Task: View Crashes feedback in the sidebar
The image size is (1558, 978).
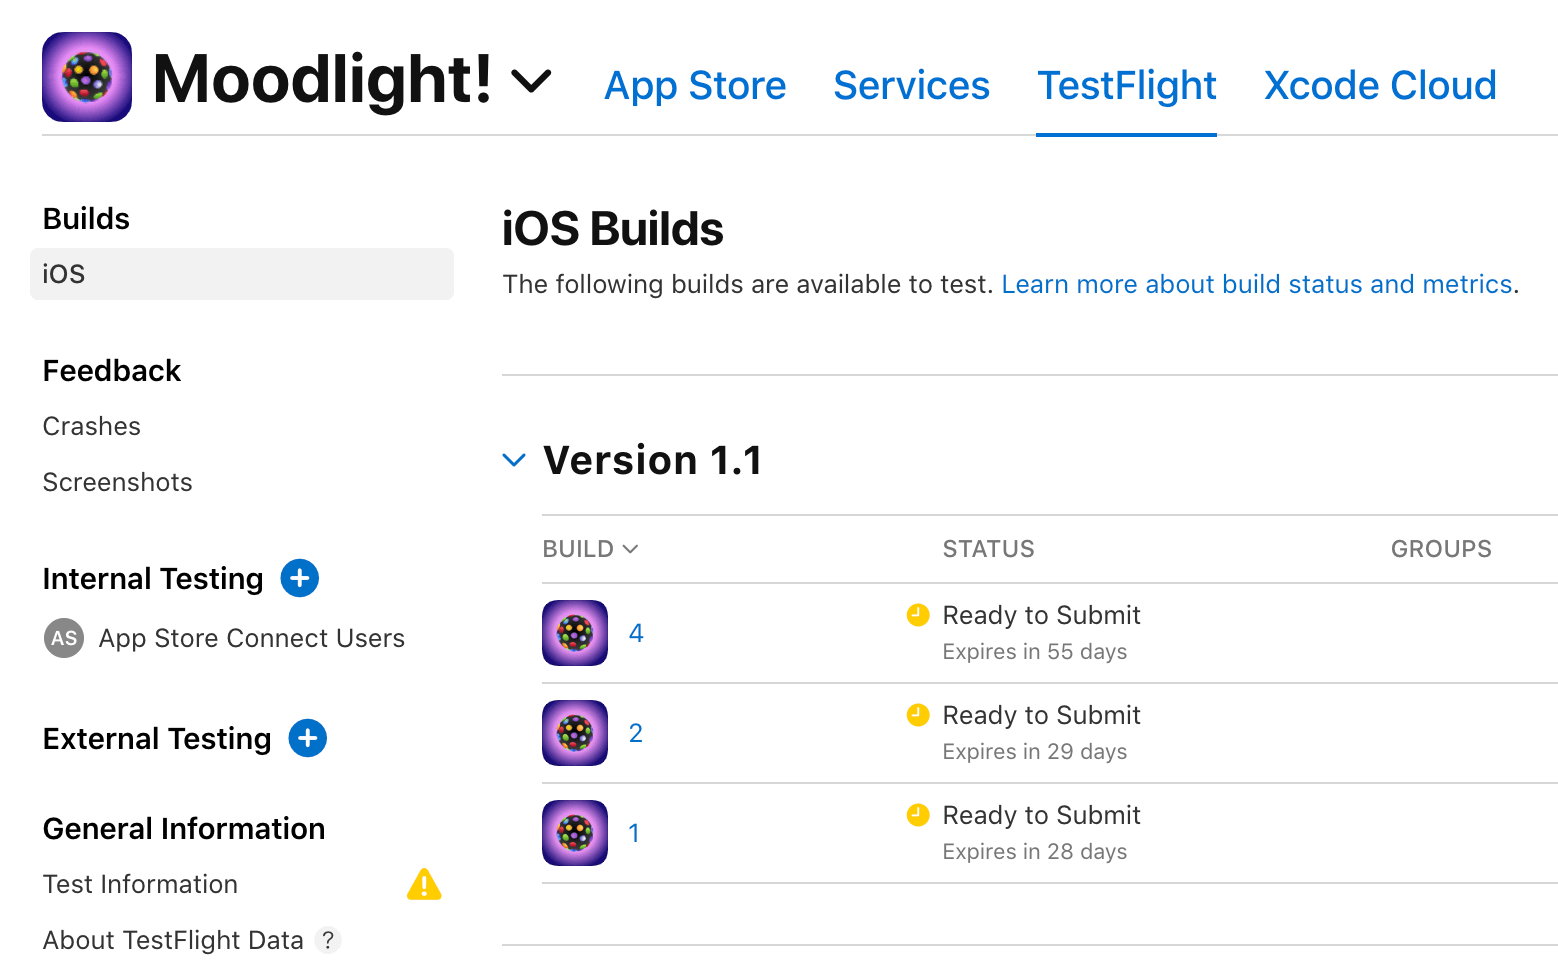Action: [91, 426]
